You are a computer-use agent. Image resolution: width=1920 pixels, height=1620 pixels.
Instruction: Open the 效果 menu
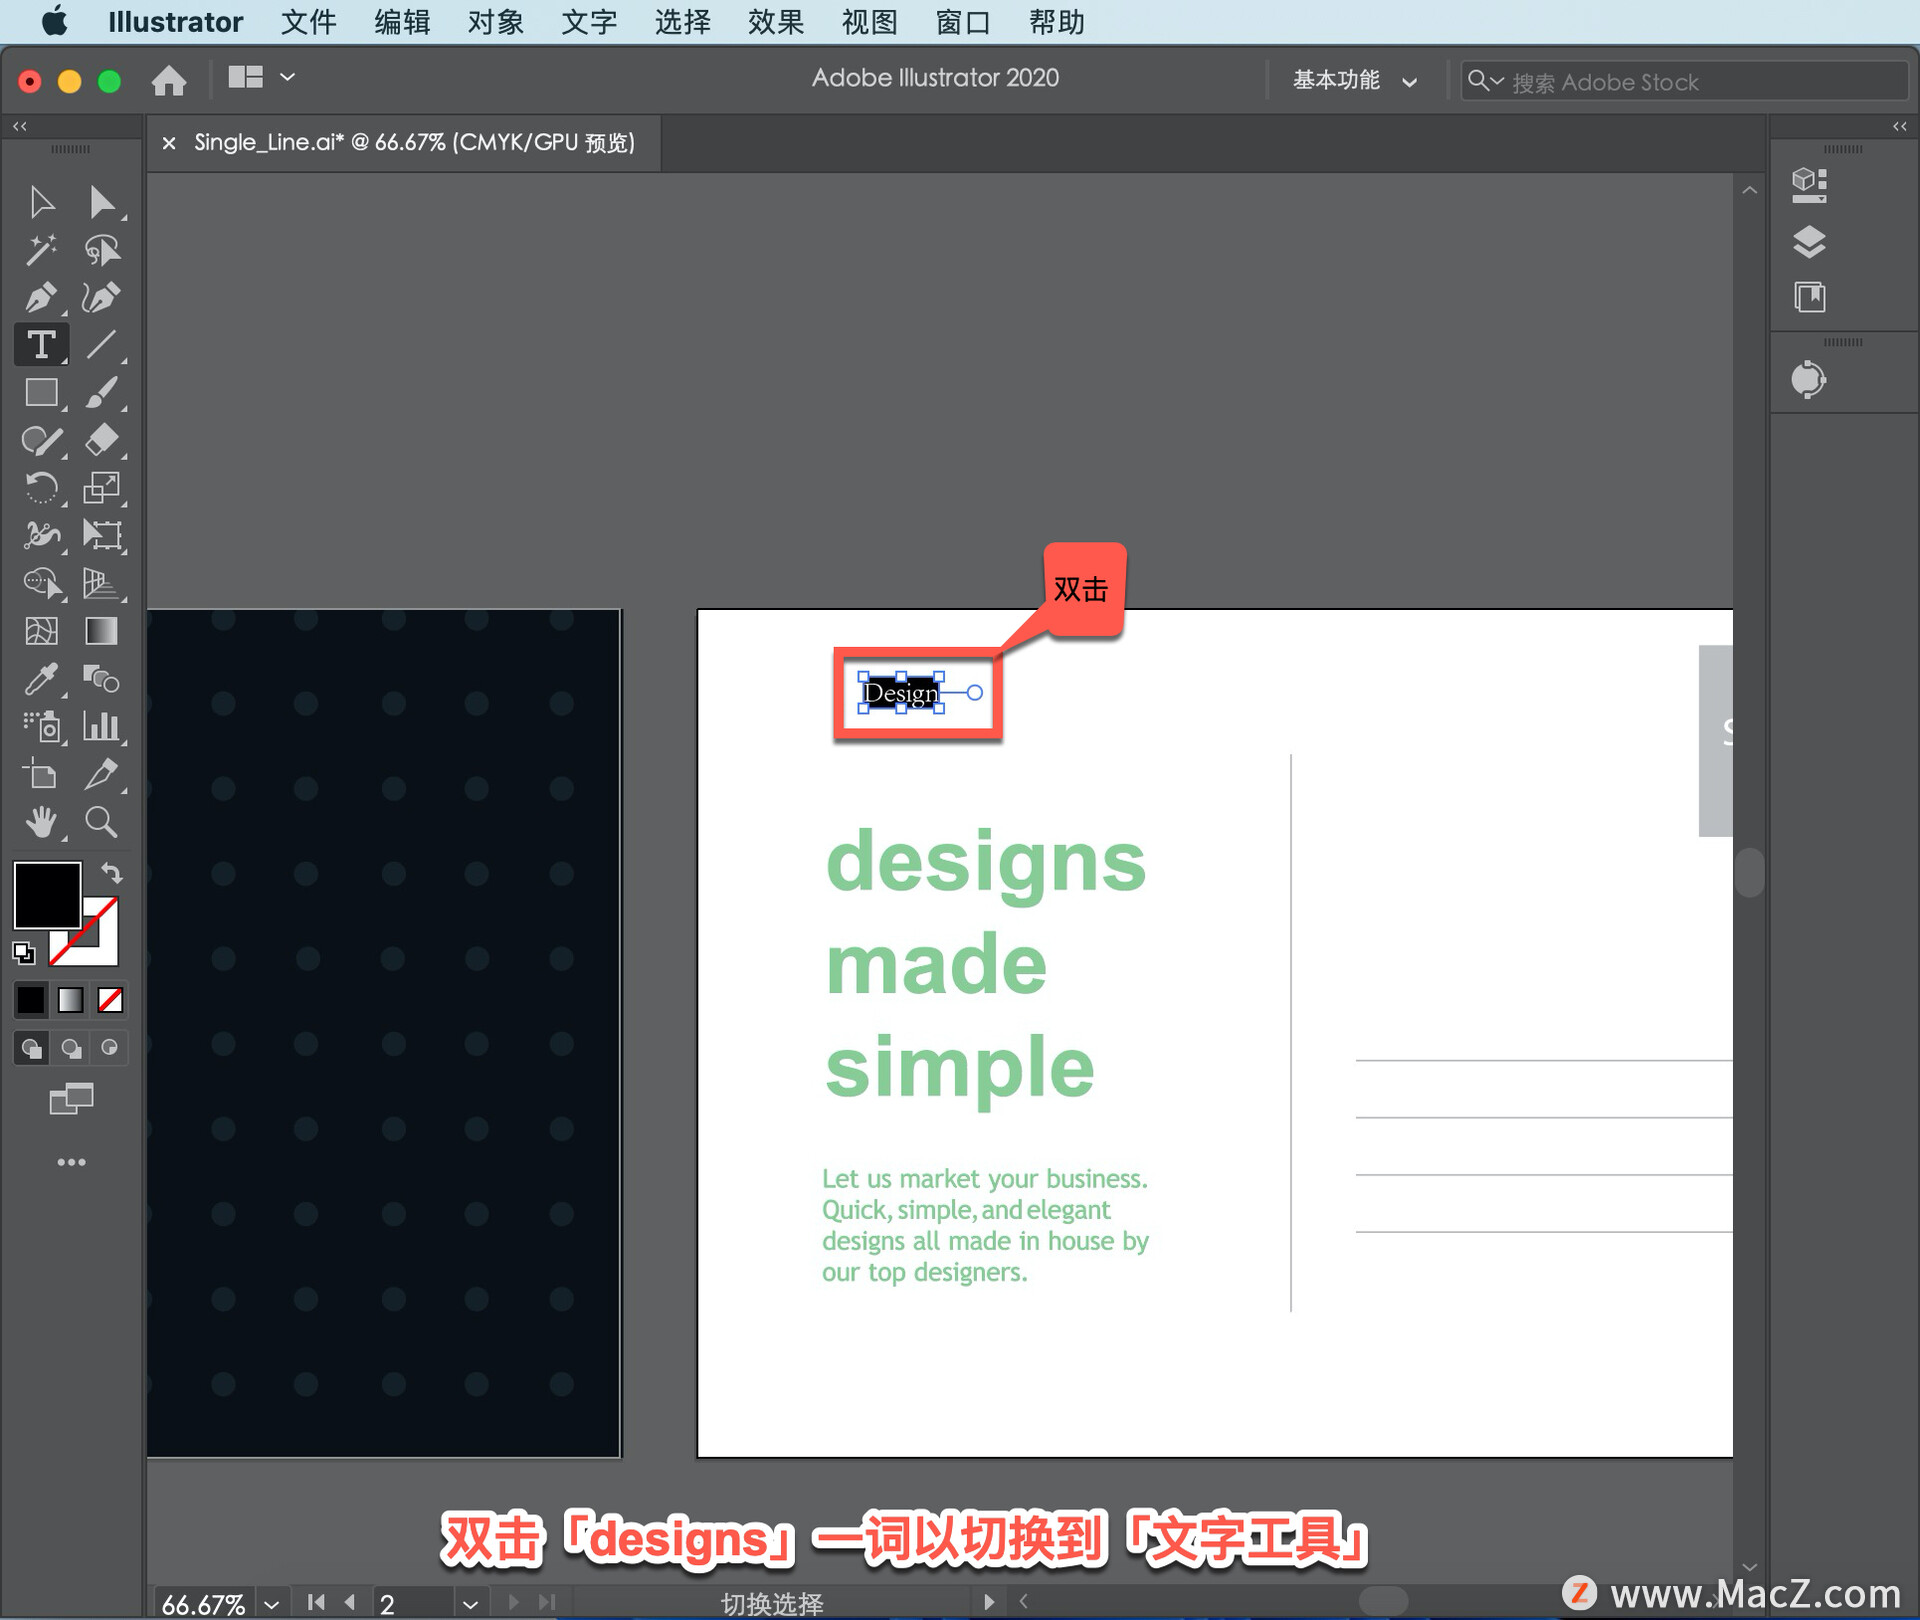coord(775,21)
